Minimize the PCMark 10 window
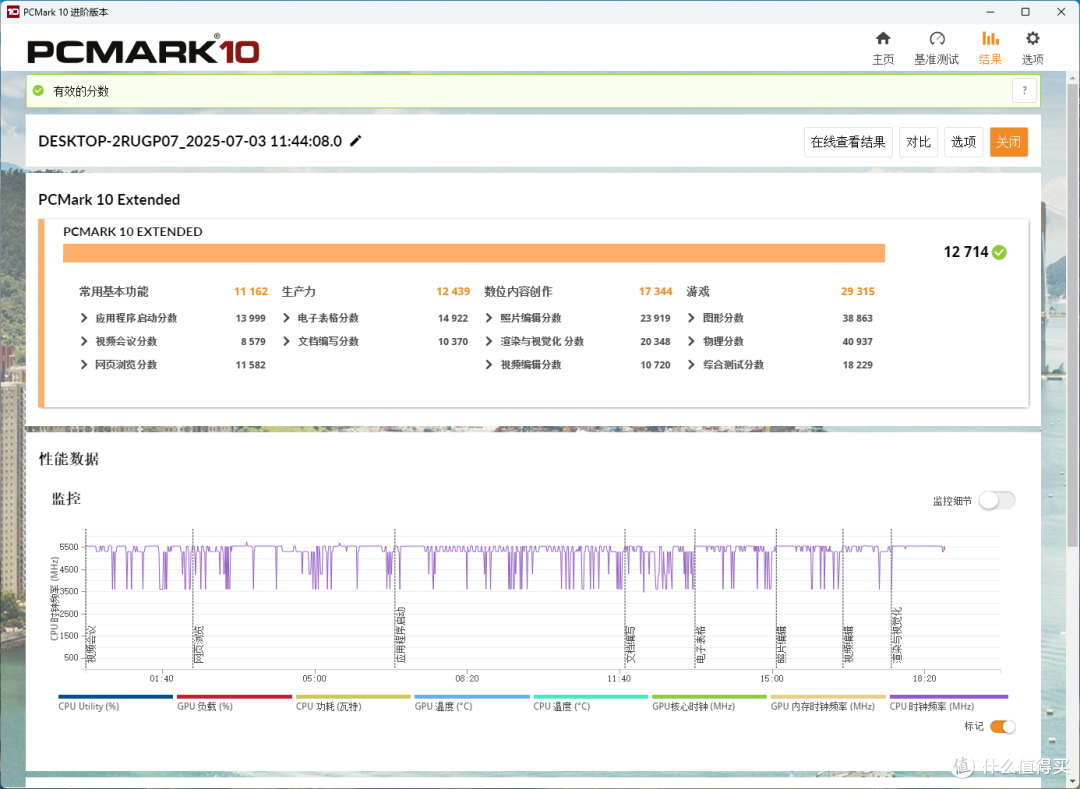1080x789 pixels. [x=990, y=12]
